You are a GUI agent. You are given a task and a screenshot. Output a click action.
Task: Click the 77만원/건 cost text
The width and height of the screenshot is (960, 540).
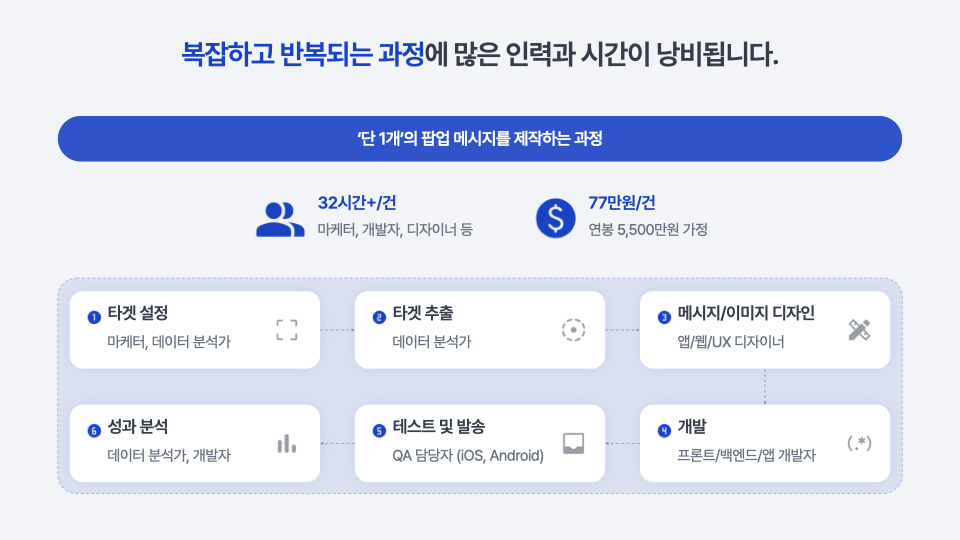click(622, 203)
